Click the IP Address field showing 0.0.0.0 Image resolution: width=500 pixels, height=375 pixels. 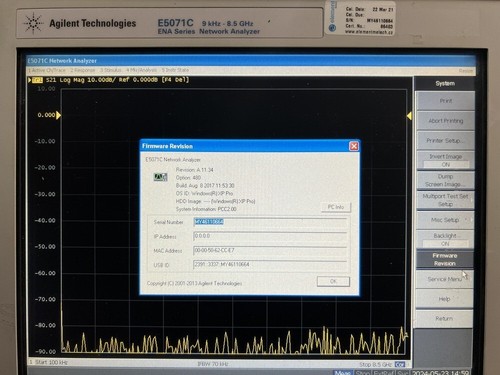(270, 236)
